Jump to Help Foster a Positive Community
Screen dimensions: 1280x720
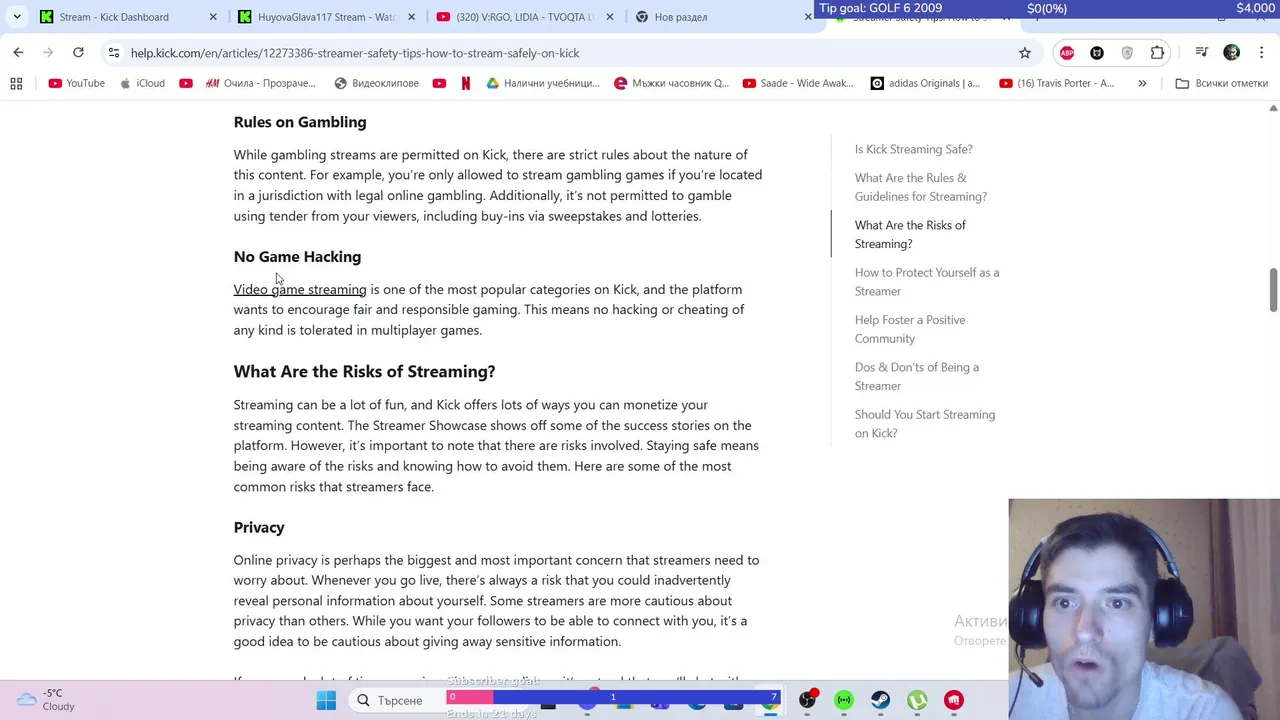pos(910,329)
